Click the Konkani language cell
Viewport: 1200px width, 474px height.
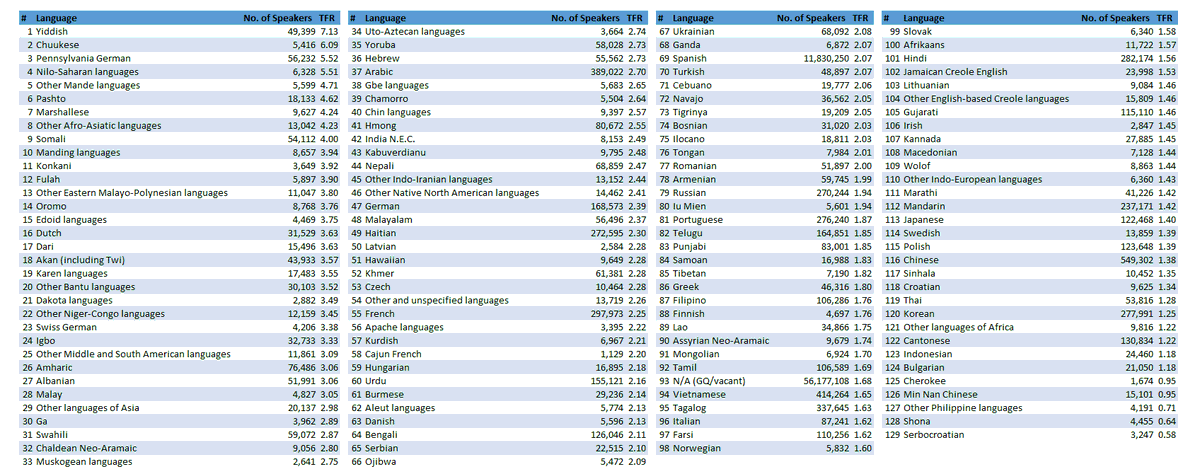click(53, 165)
